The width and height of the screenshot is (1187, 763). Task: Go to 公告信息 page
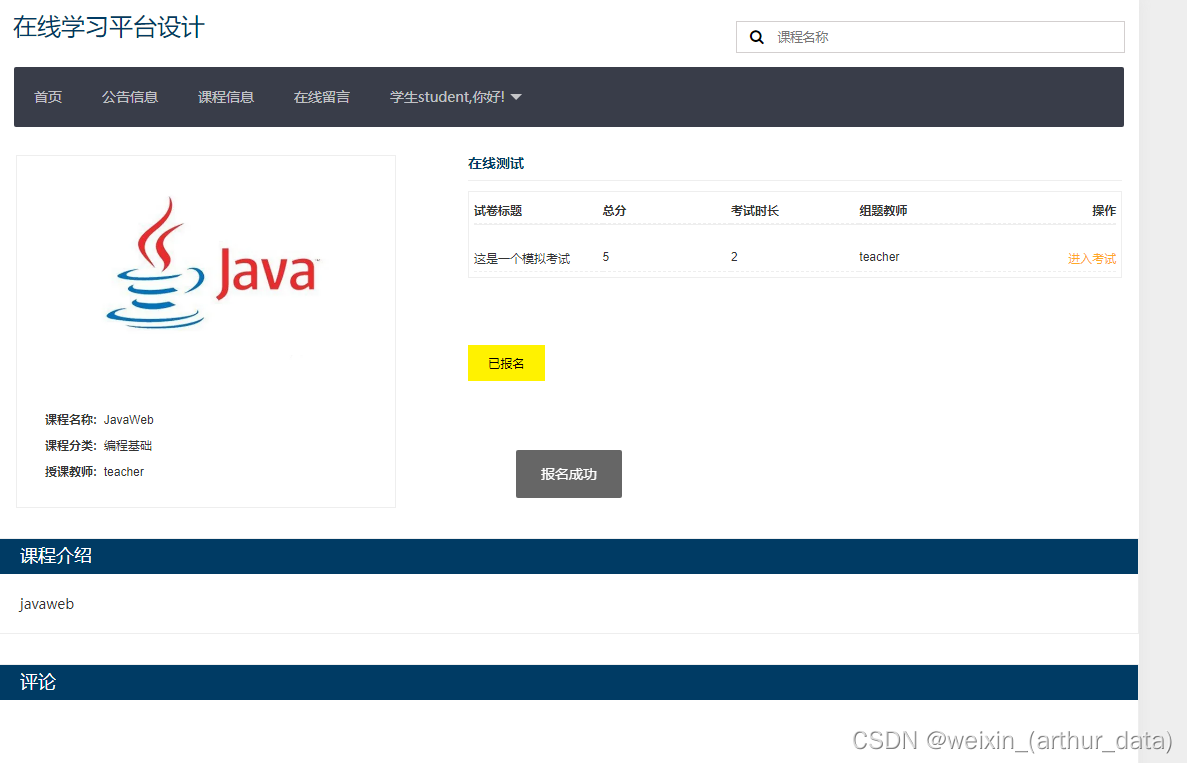coord(130,97)
